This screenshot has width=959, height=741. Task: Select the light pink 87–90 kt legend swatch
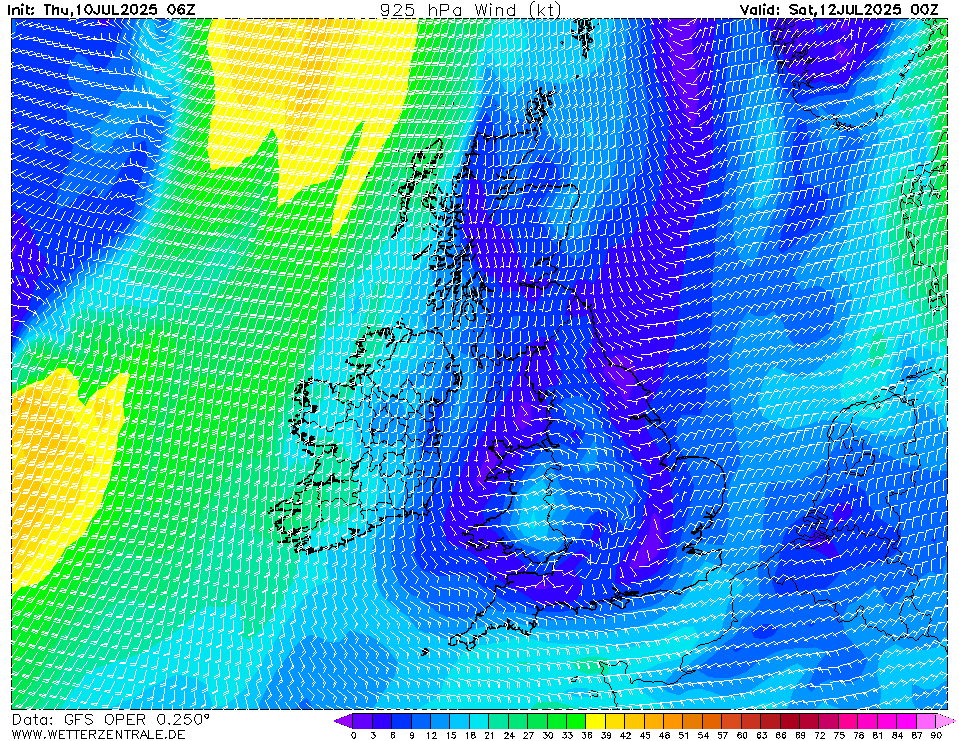926,721
